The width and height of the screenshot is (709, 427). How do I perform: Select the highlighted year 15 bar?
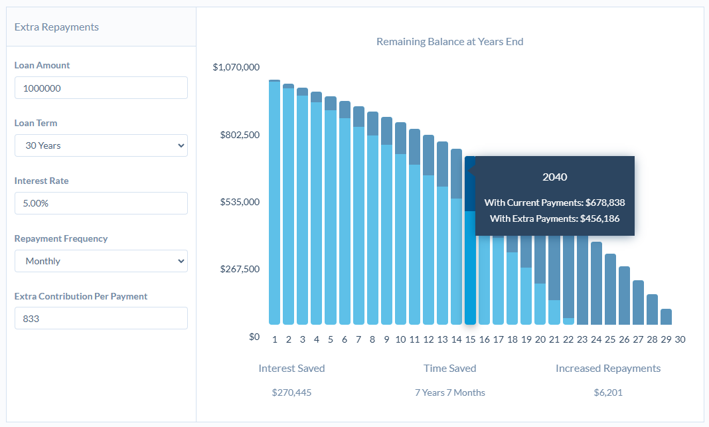click(x=470, y=270)
